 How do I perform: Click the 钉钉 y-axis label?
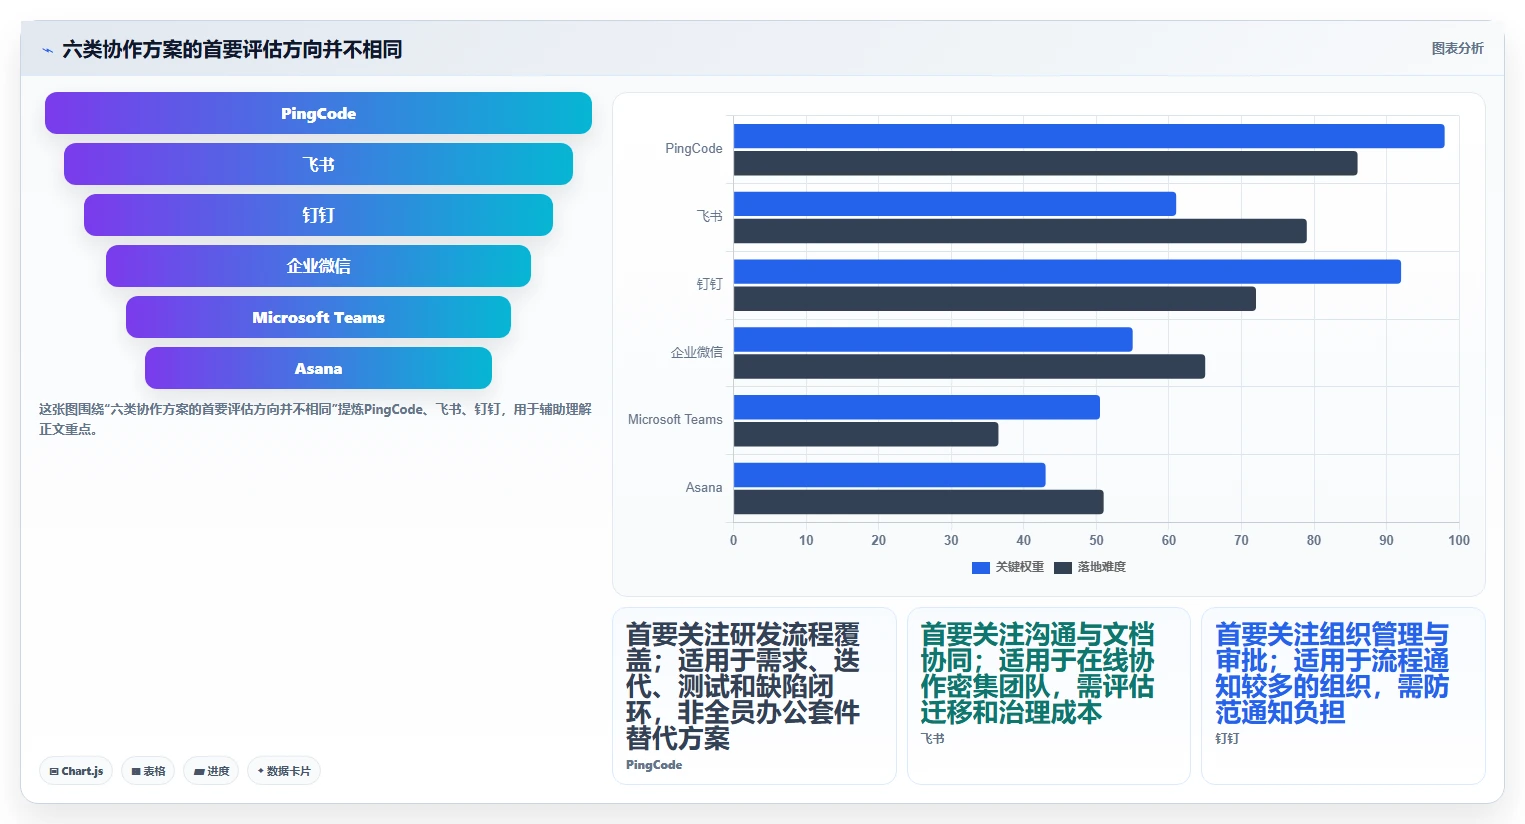coord(709,284)
